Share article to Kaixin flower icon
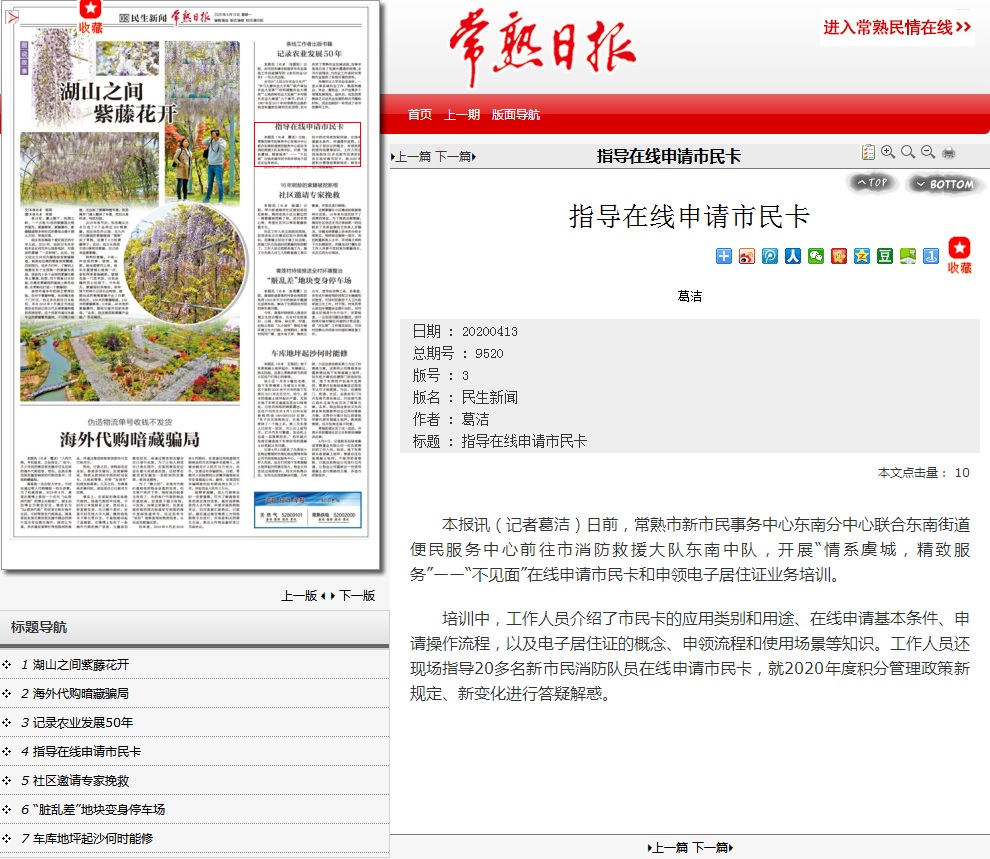990x859 pixels. pos(839,256)
